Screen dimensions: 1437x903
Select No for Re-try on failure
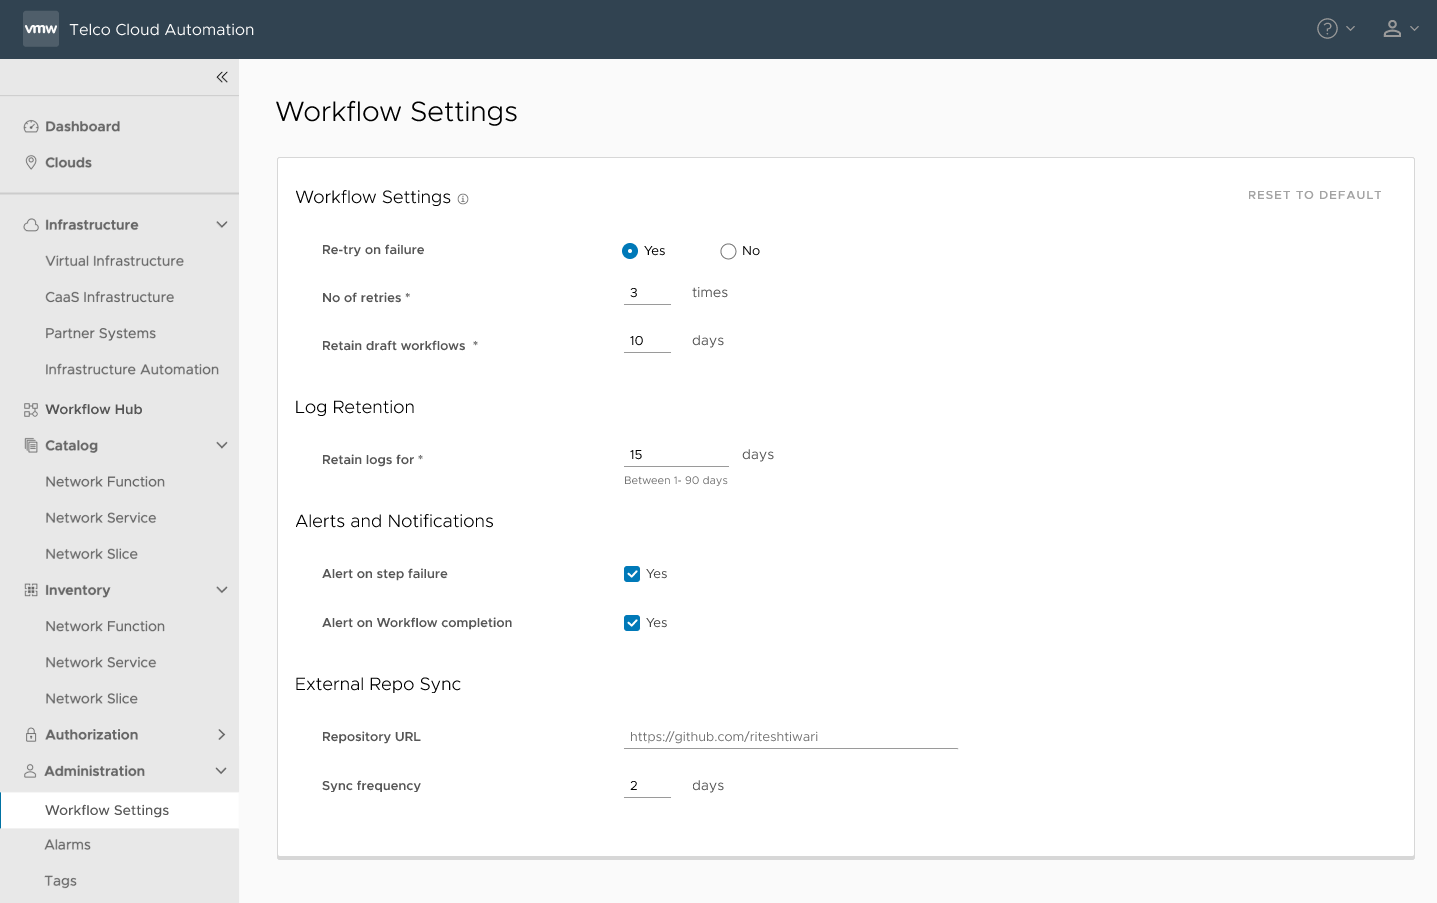pyautogui.click(x=728, y=251)
